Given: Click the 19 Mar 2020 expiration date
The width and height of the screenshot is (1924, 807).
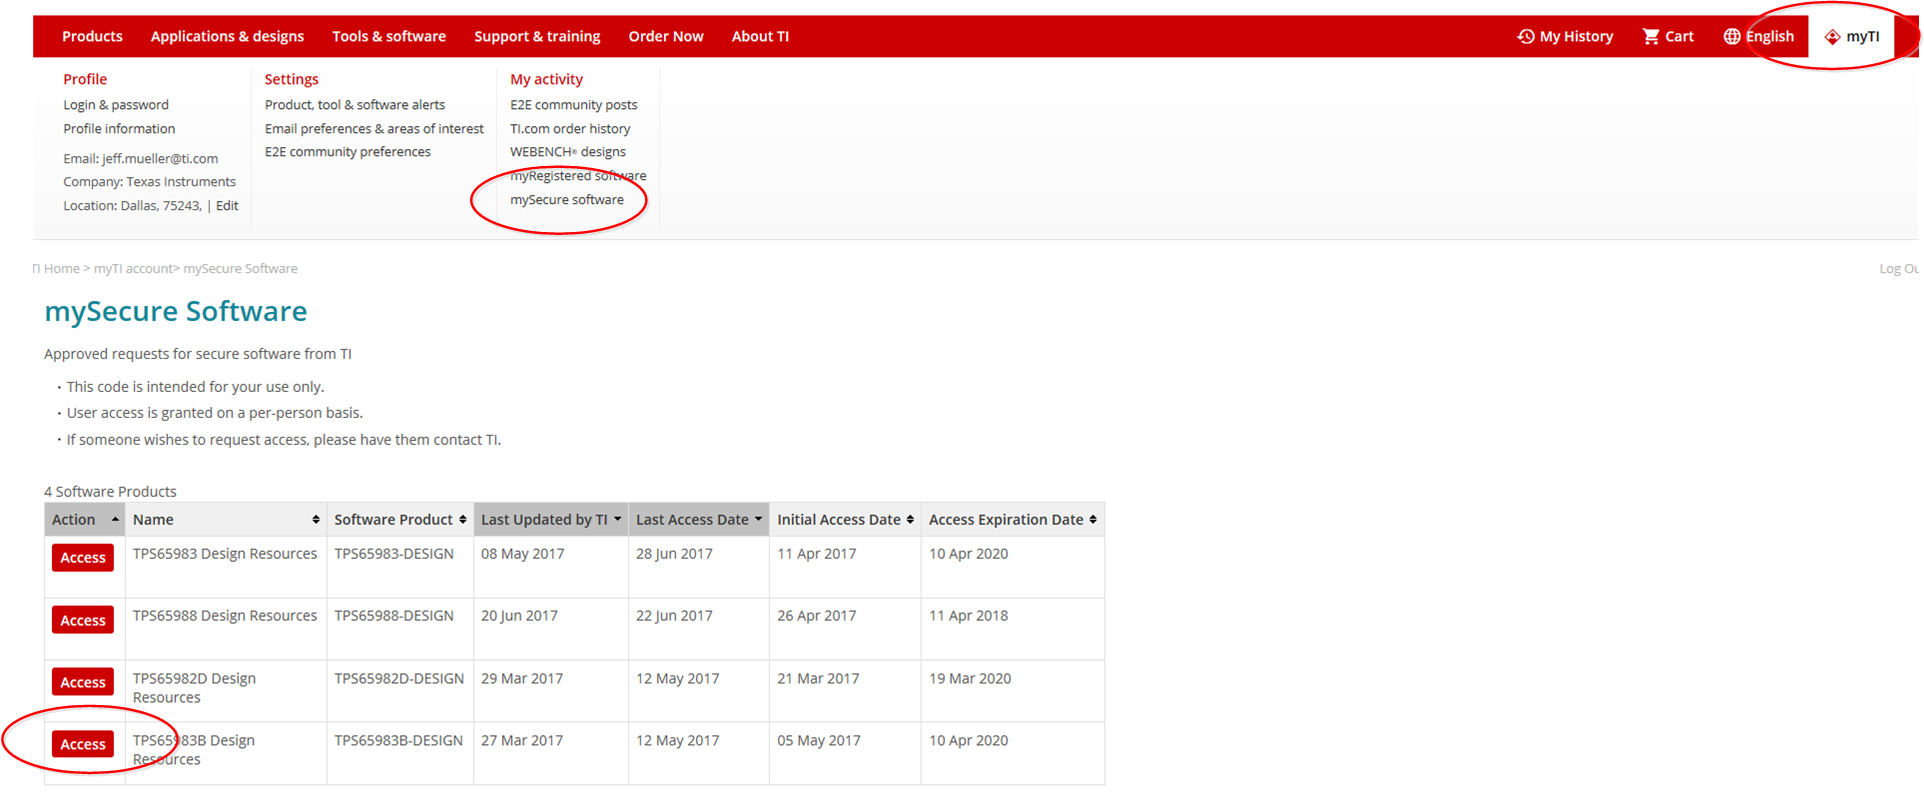Looking at the screenshot, I should 970,679.
